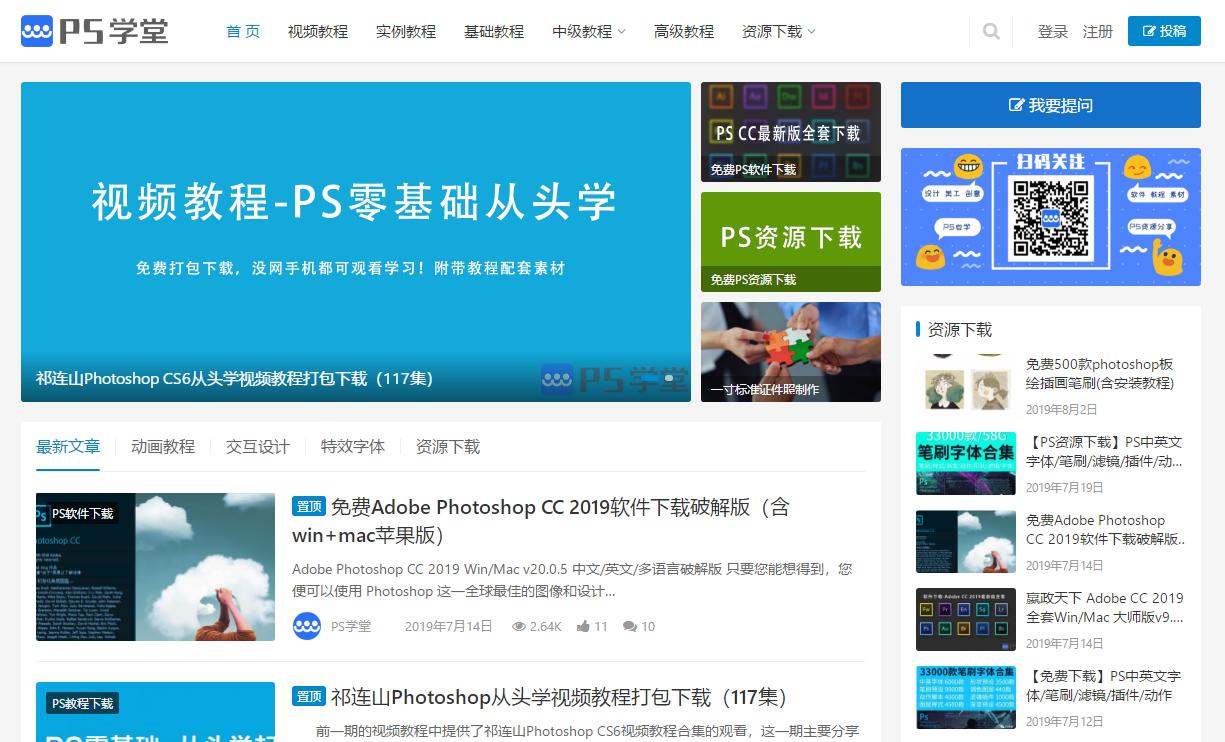This screenshot has height=742, width=1225.
Task: Open comments via the speech bubble icon showing 10
Action: point(630,626)
